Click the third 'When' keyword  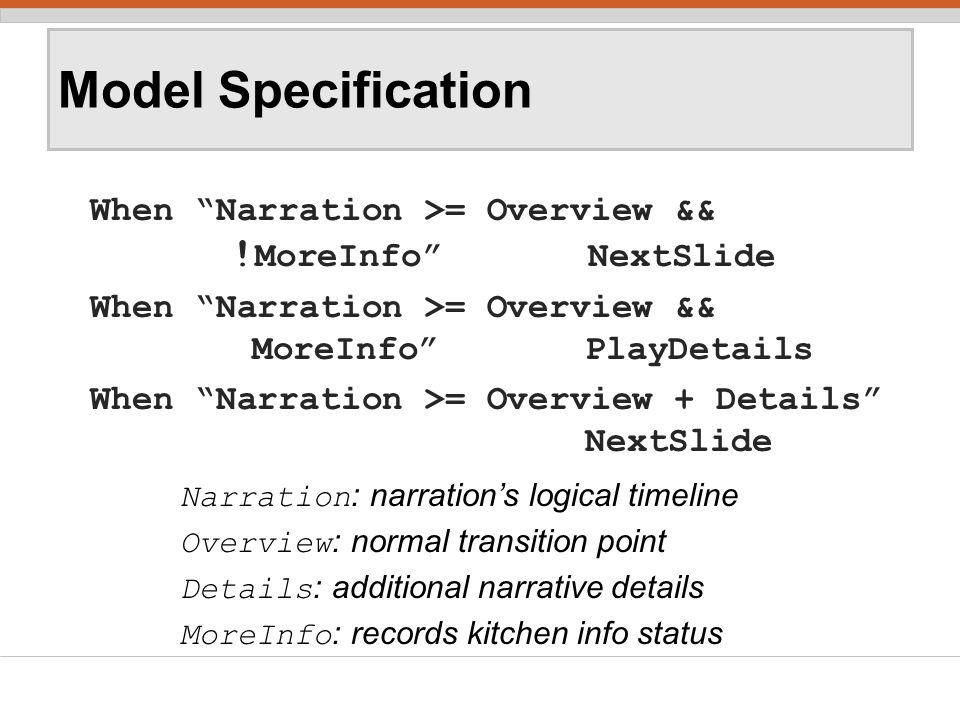pos(131,399)
